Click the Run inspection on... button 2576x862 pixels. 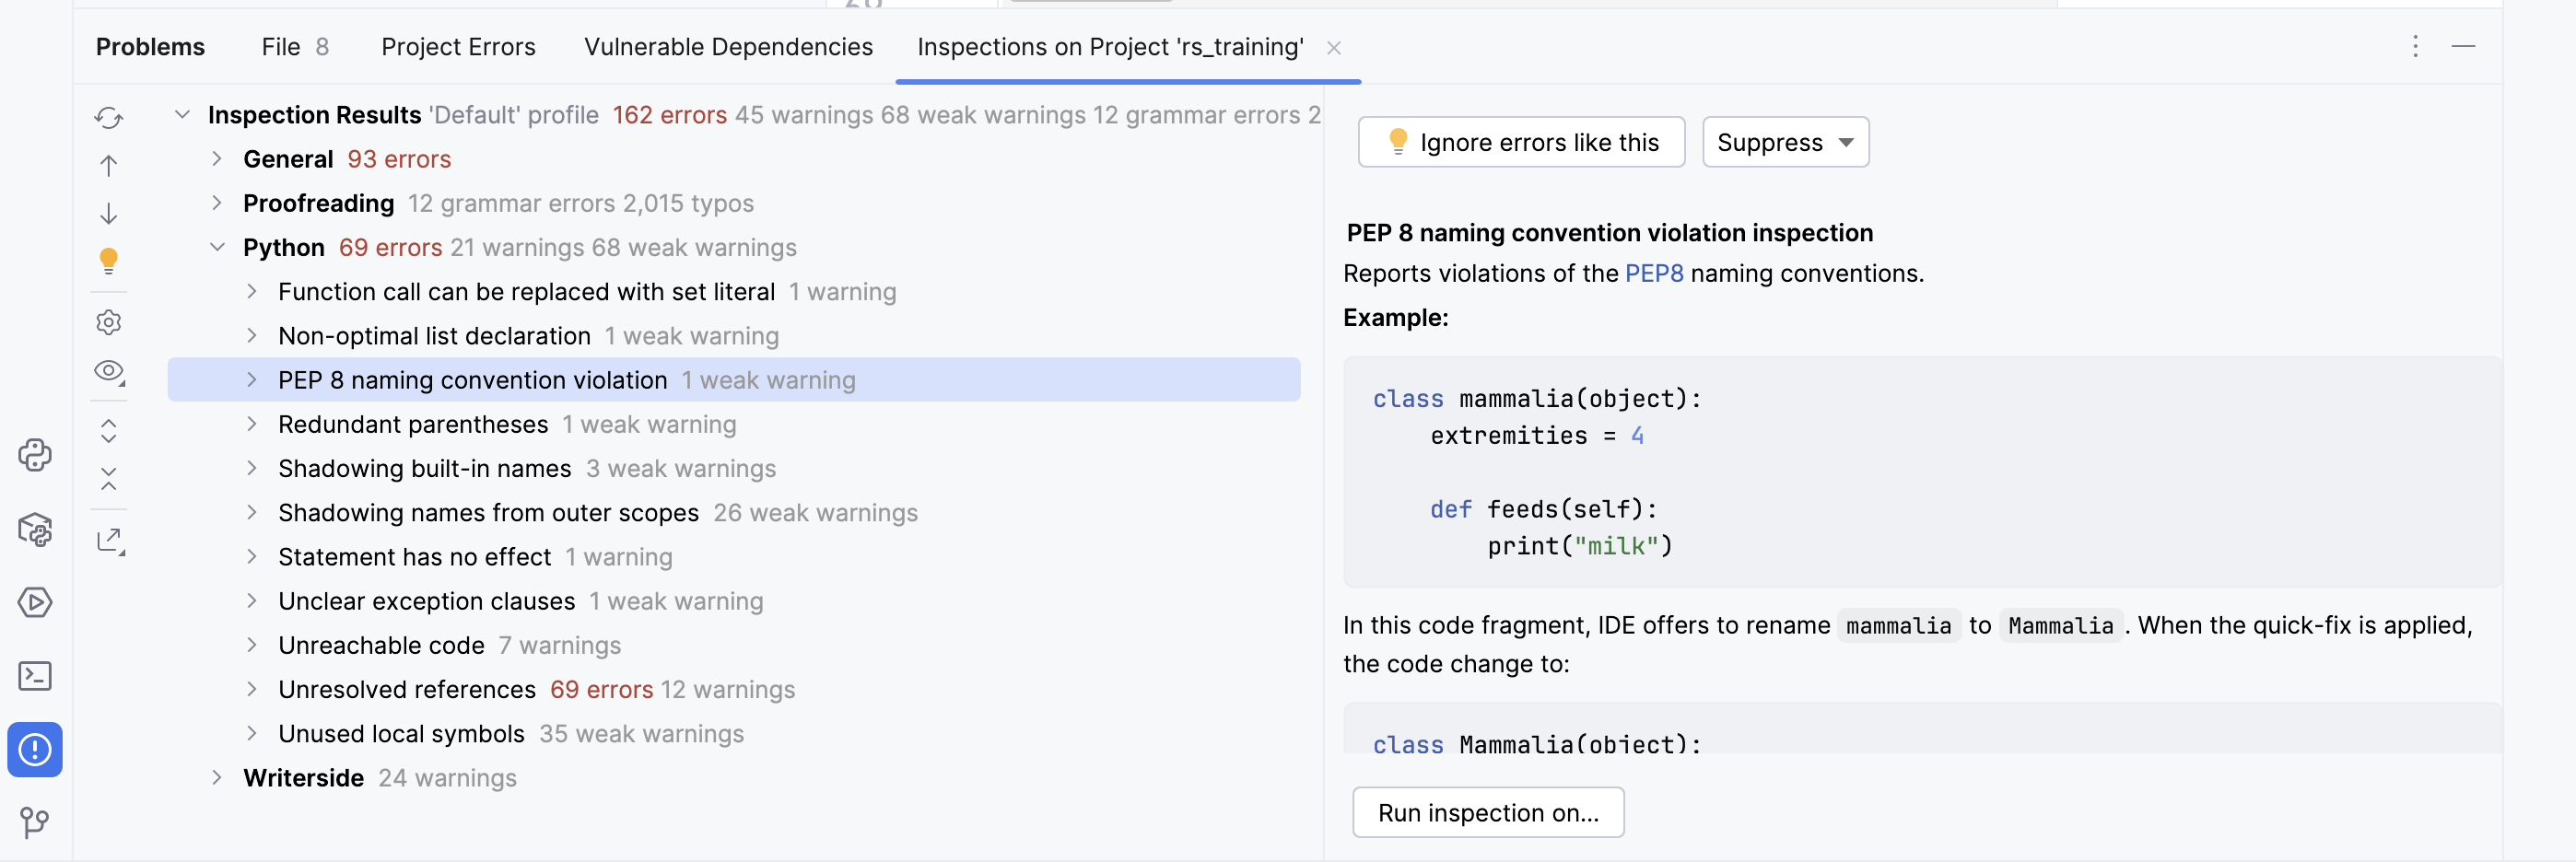coord(1487,813)
